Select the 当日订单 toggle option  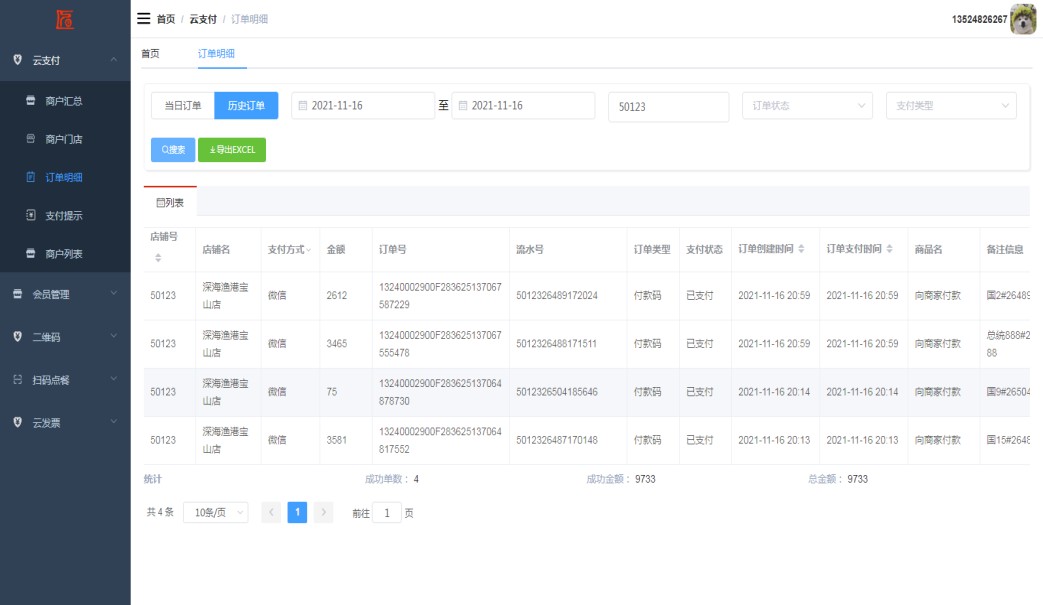pyautogui.click(x=183, y=106)
